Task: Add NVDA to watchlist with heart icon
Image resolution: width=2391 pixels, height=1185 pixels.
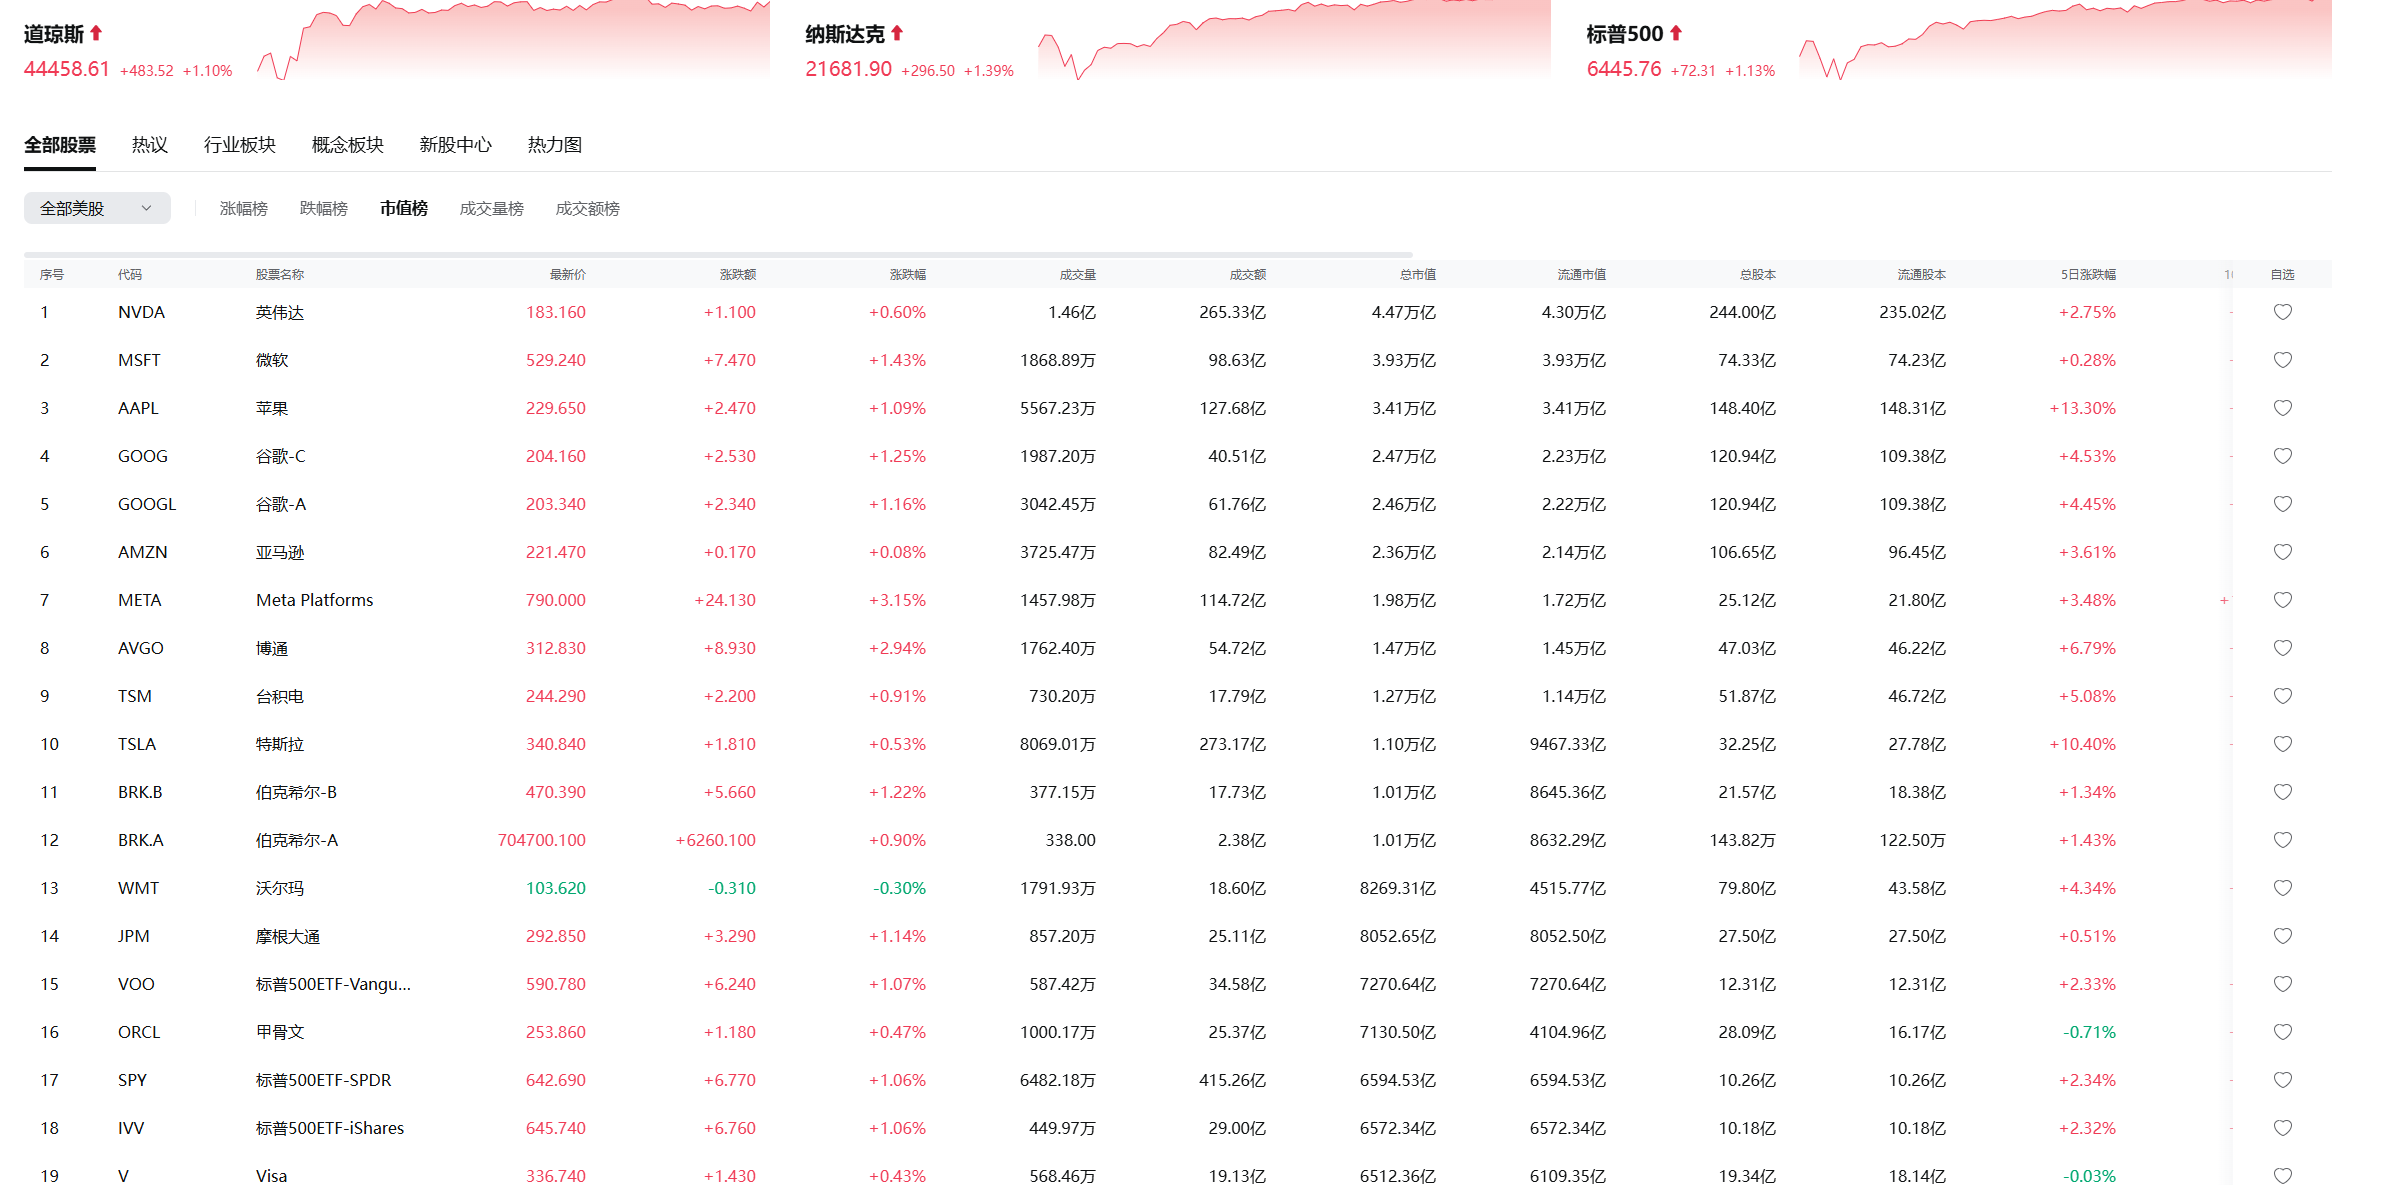Action: [2282, 312]
